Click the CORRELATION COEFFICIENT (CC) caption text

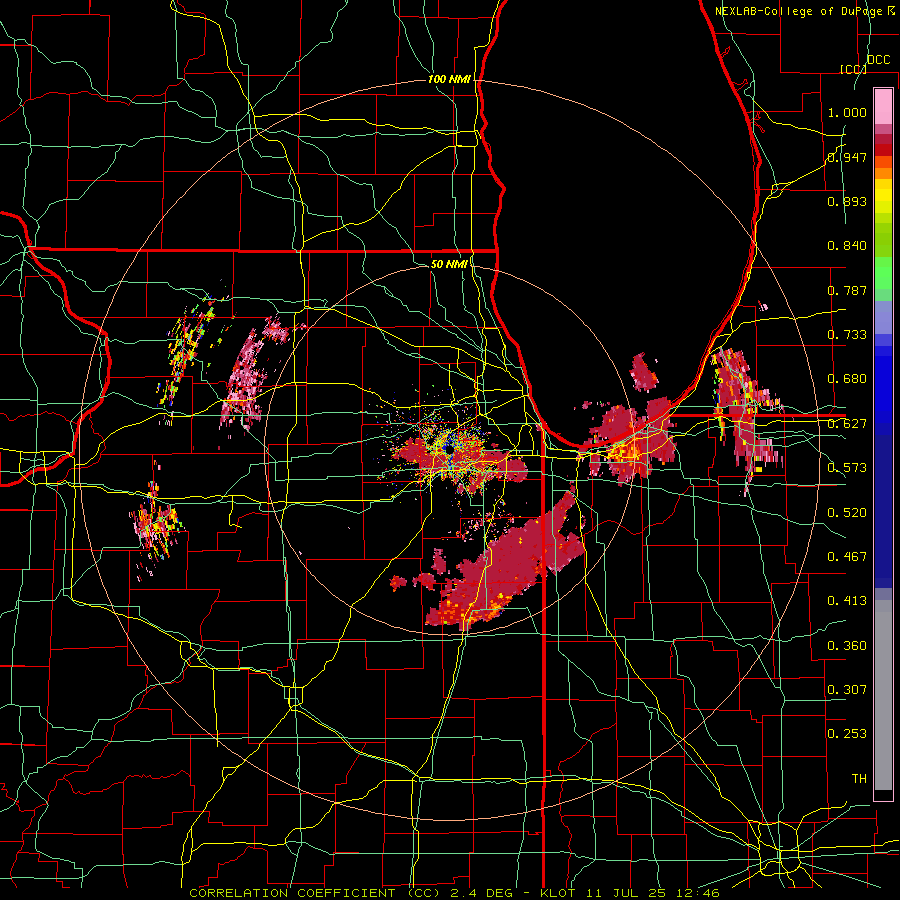pos(315,893)
